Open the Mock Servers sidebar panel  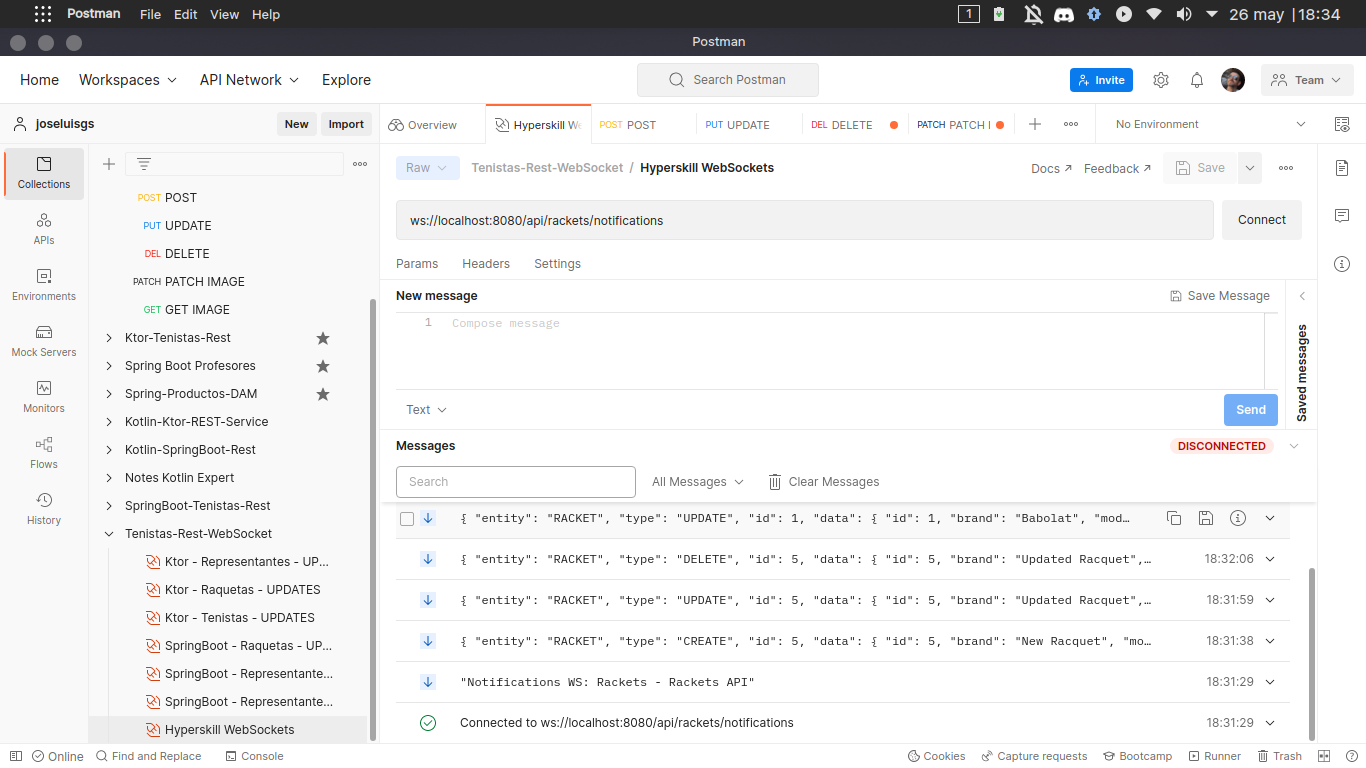point(44,341)
